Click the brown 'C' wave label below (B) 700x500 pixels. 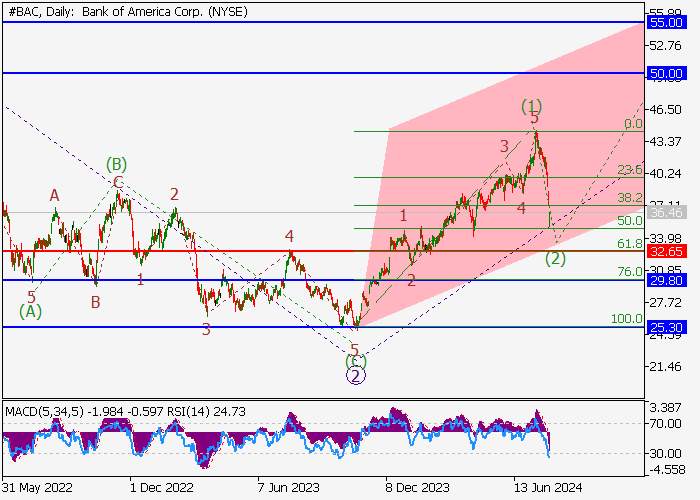tap(118, 182)
